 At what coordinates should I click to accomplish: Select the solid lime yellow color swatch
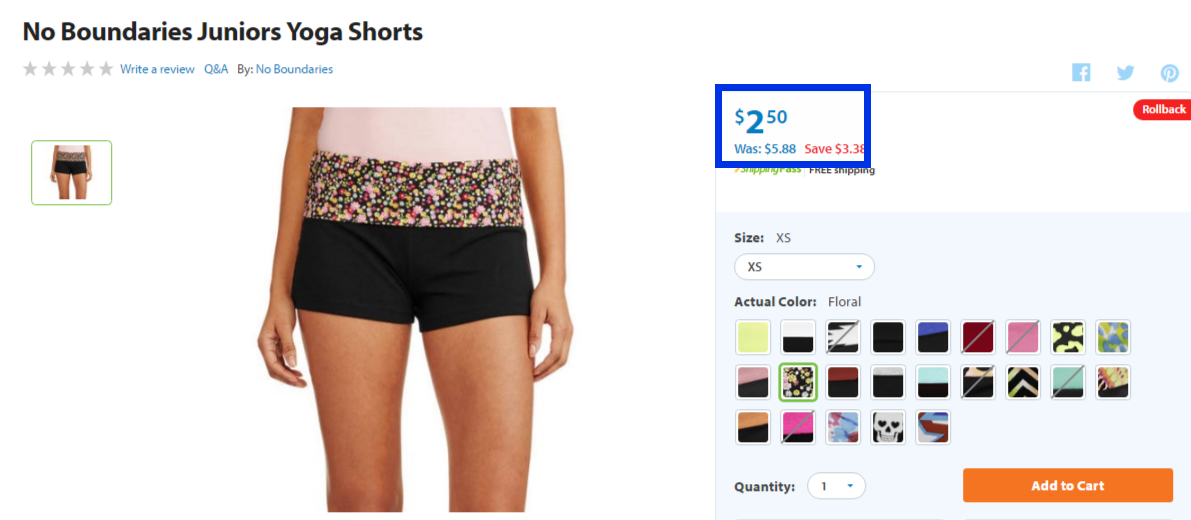753,337
